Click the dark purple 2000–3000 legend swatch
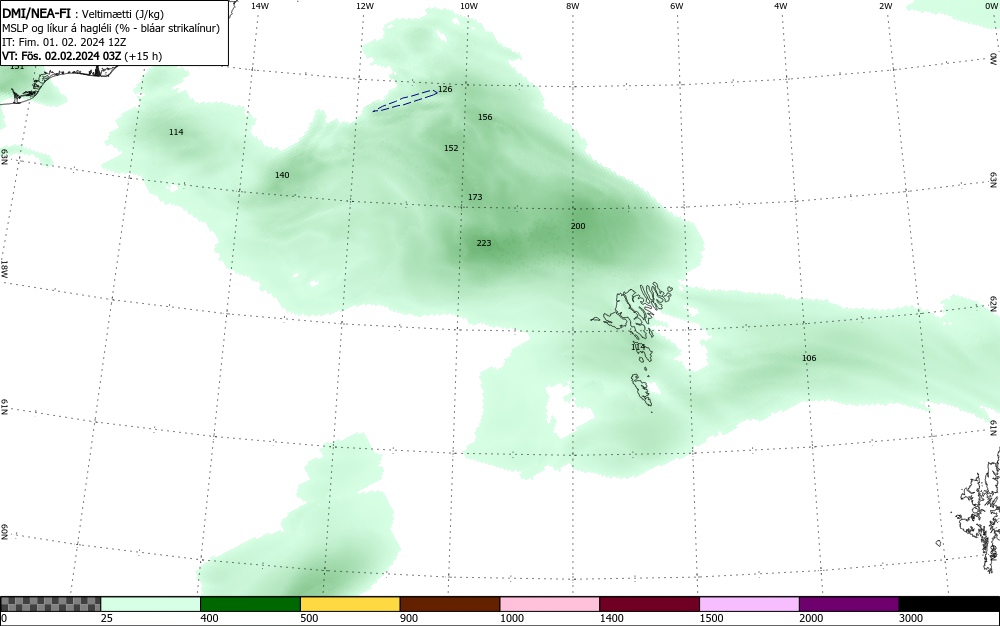This screenshot has height=626, width=1000. pyautogui.click(x=849, y=604)
